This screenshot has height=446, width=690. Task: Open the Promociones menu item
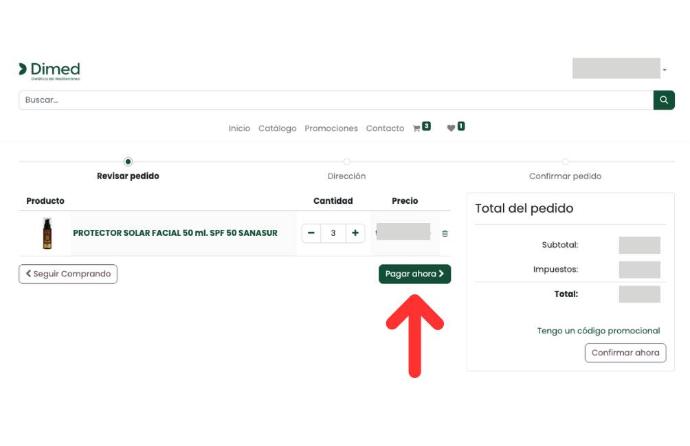(331, 128)
